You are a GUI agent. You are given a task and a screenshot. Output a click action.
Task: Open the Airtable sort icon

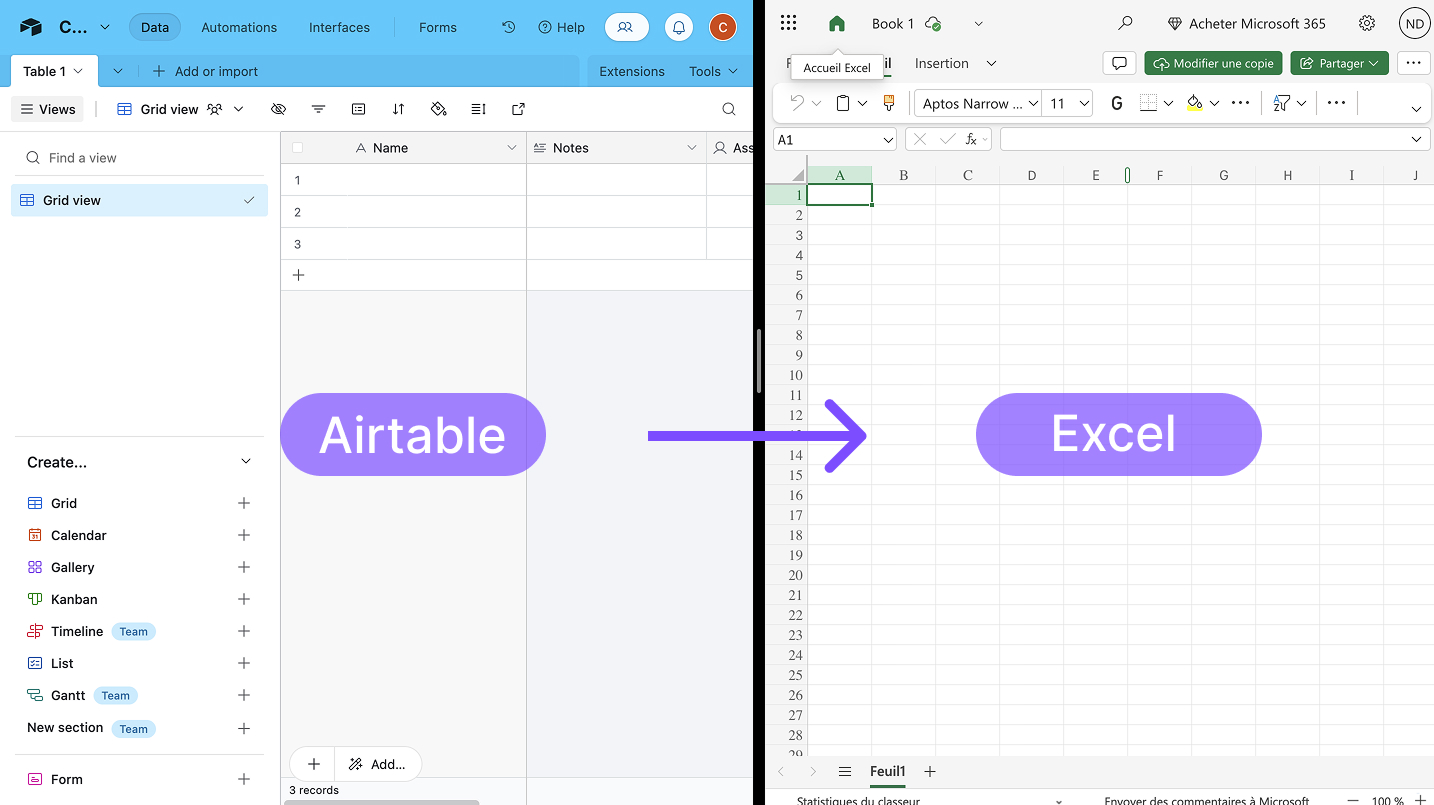398,109
